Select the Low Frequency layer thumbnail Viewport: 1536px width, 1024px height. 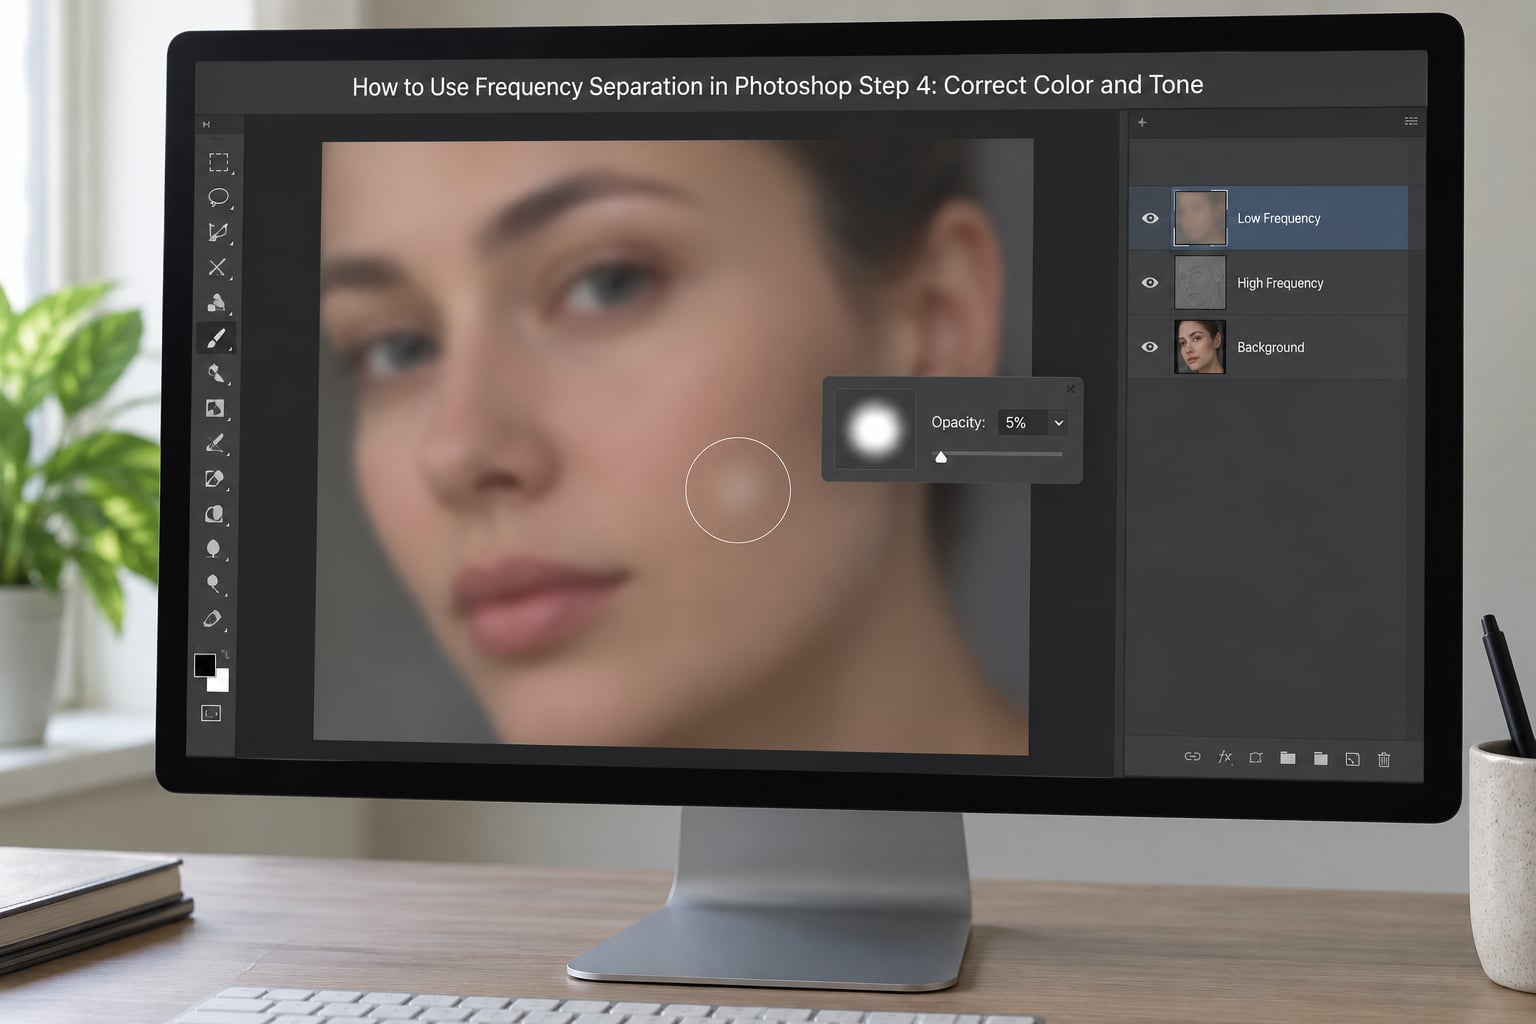1200,218
